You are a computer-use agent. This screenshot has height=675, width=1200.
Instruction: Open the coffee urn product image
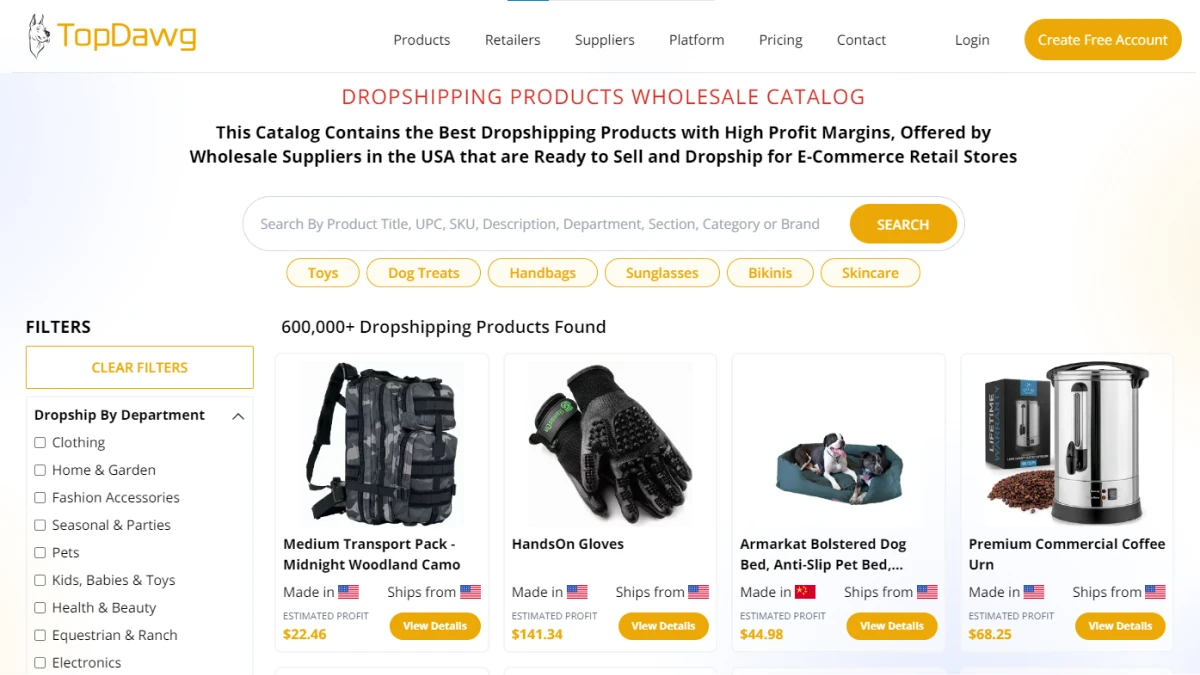pos(1067,444)
